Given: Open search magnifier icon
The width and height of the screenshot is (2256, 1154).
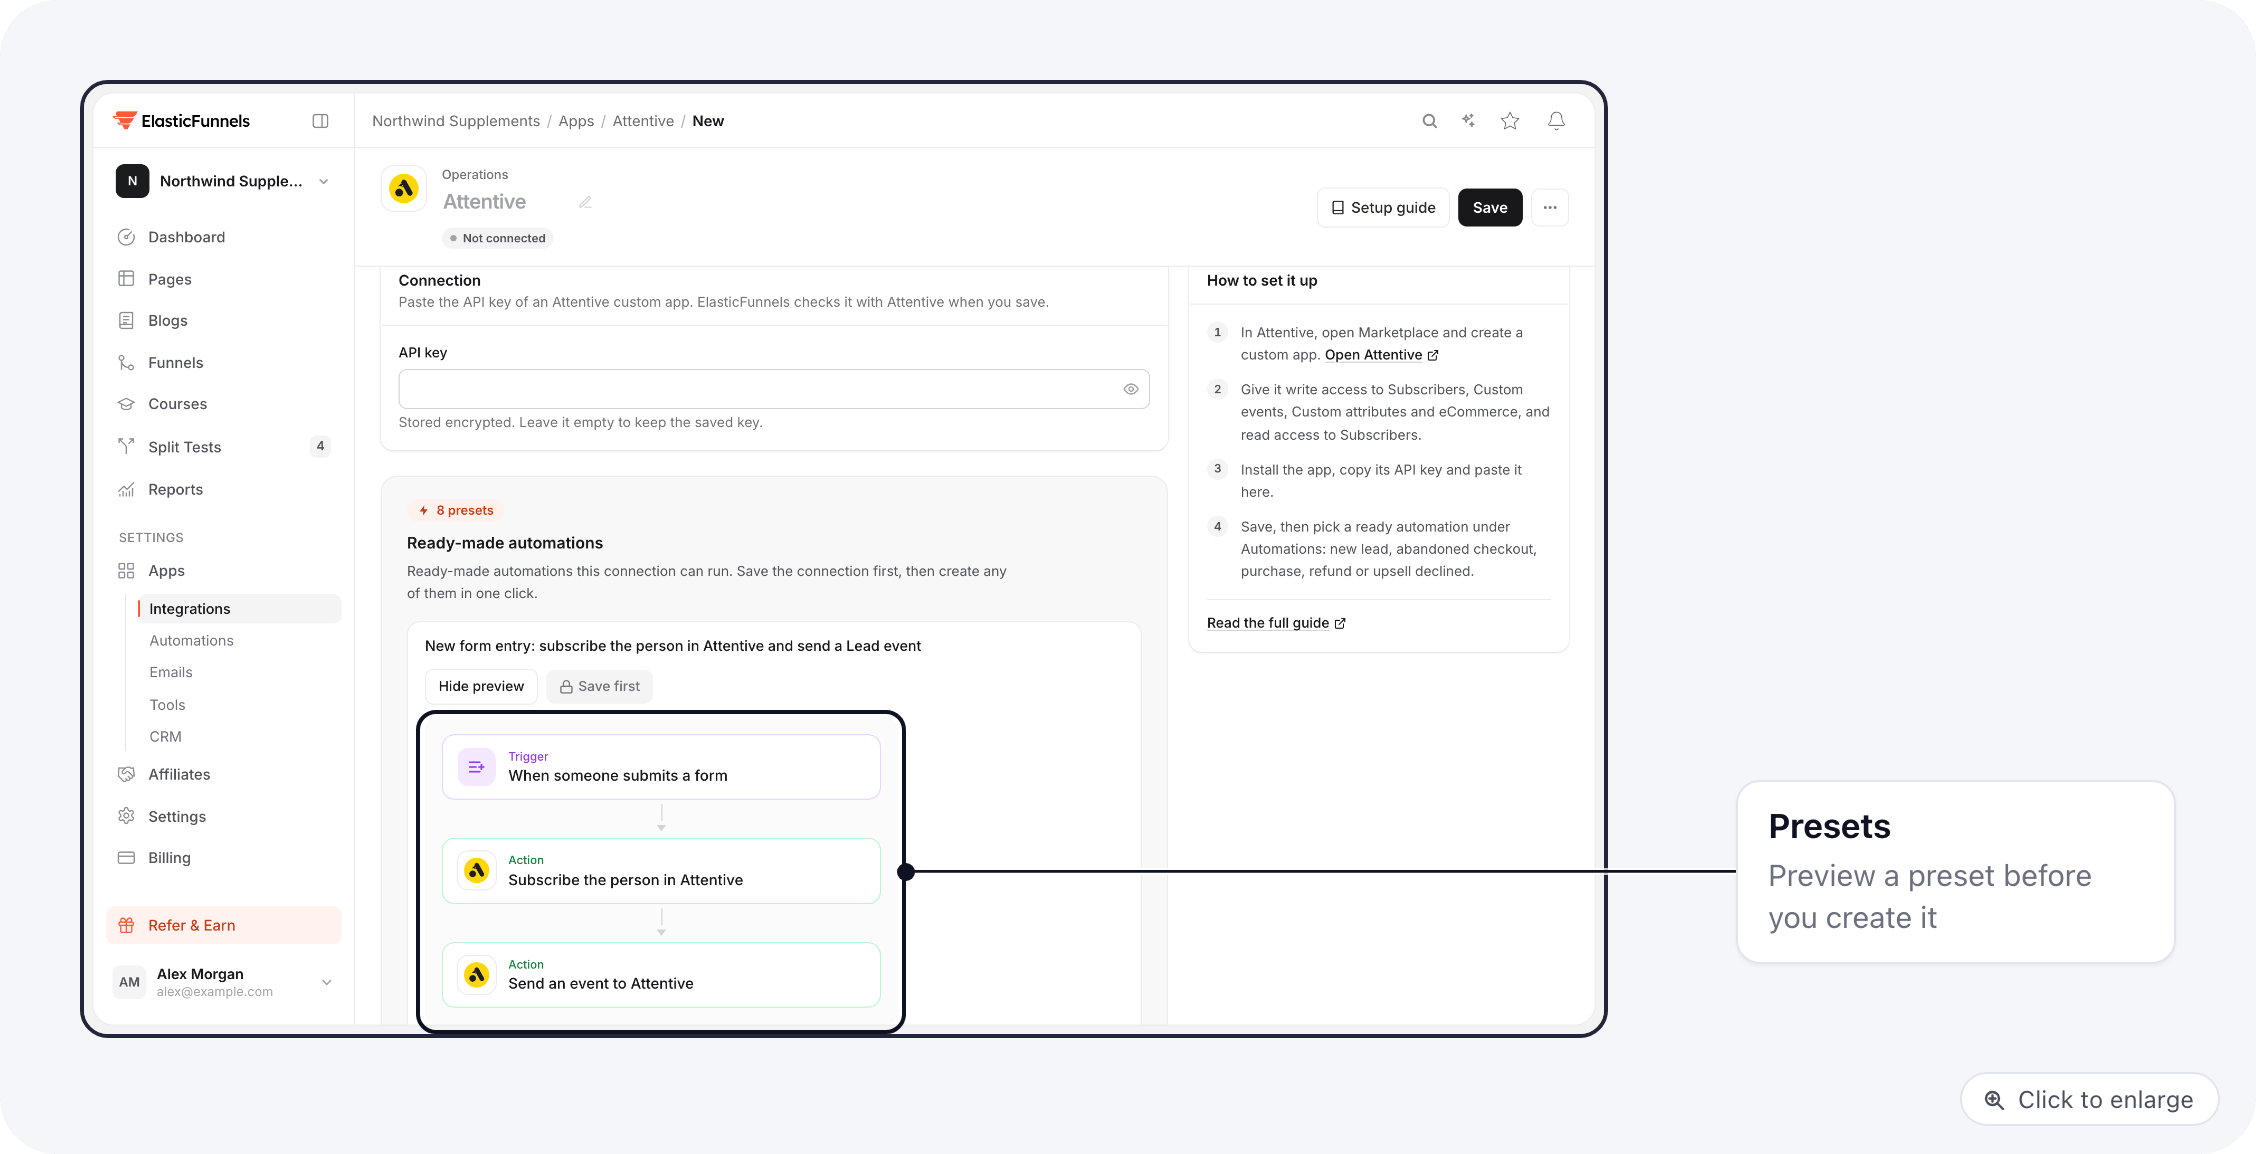Looking at the screenshot, I should pyautogui.click(x=1430, y=121).
